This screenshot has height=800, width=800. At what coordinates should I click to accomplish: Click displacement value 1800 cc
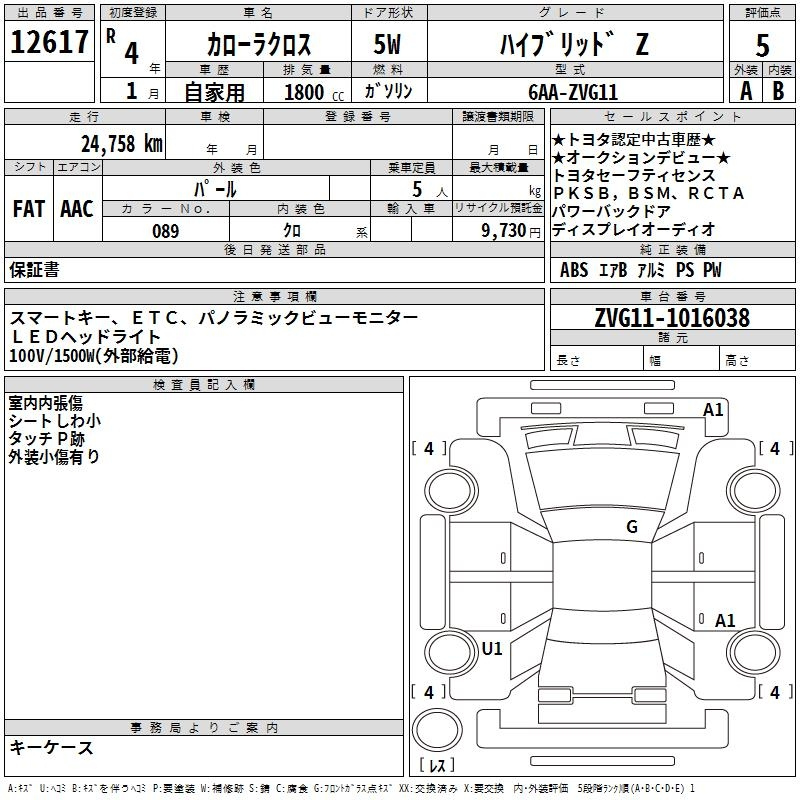pyautogui.click(x=314, y=92)
